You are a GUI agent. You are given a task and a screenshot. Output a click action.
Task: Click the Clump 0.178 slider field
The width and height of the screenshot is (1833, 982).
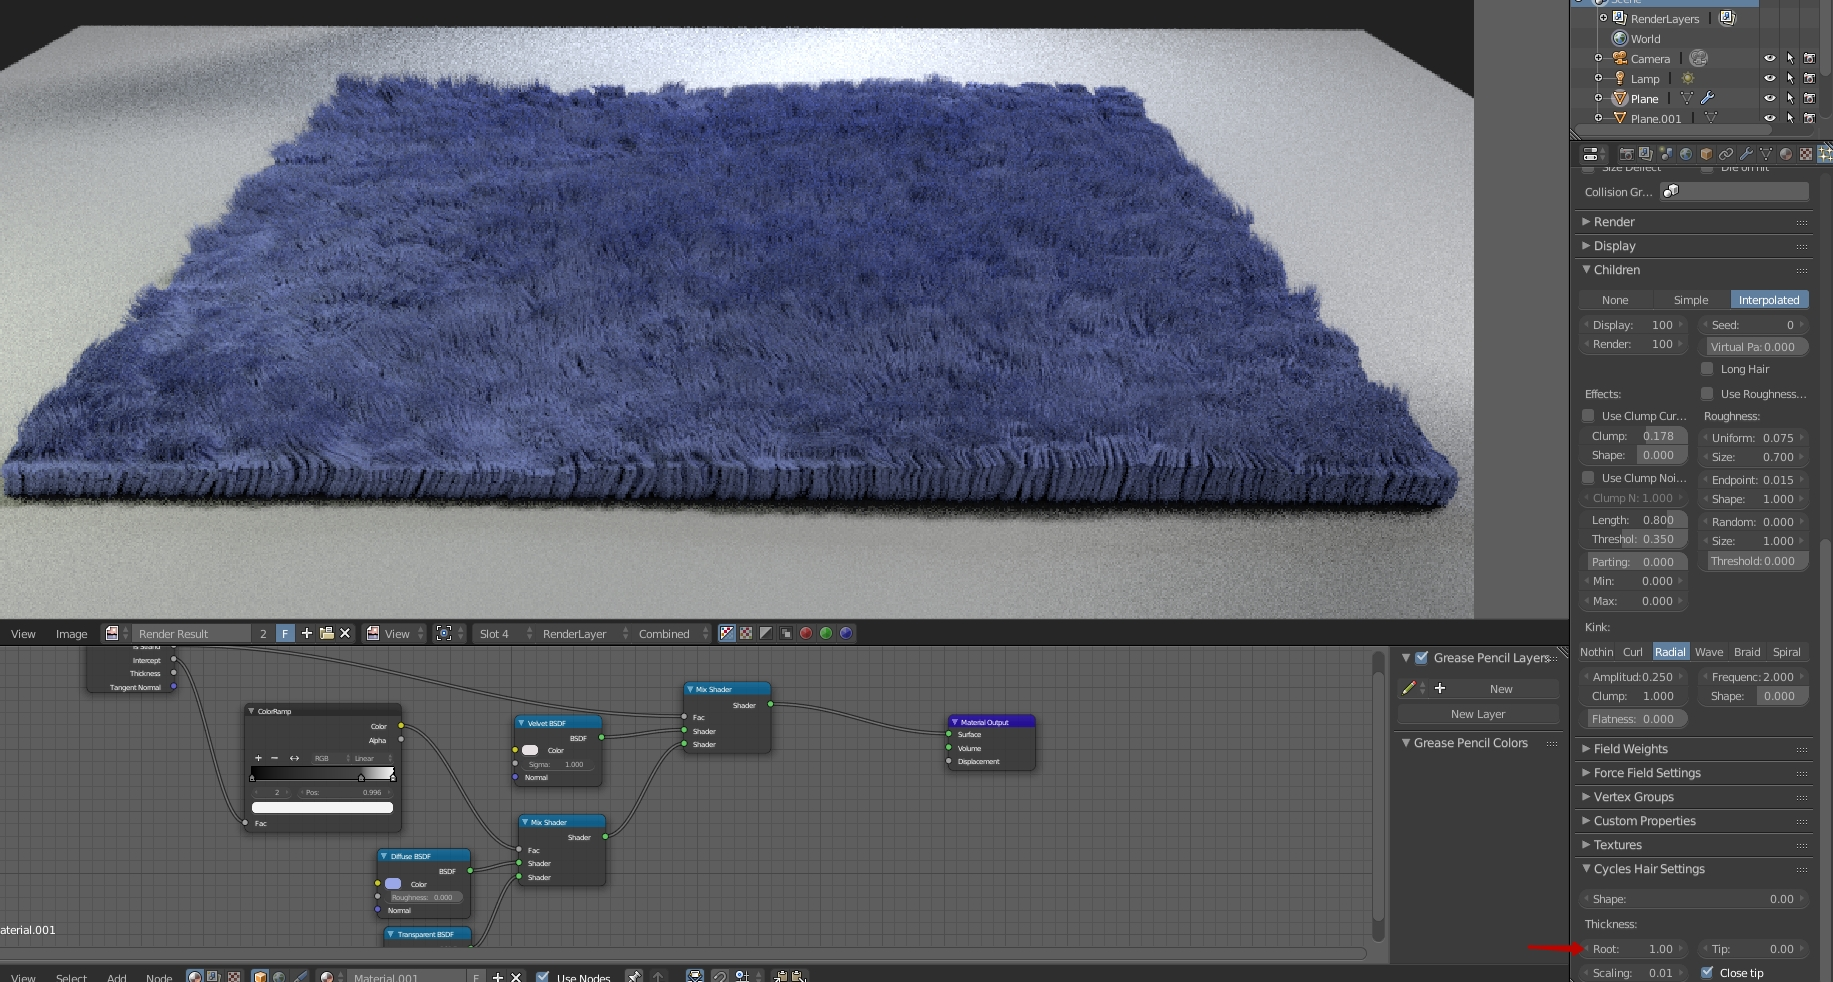pos(1634,436)
